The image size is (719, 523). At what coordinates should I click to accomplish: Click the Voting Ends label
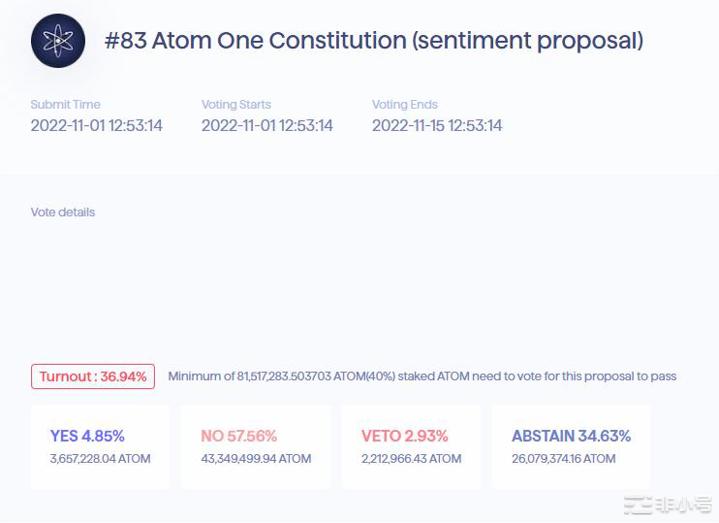point(405,104)
